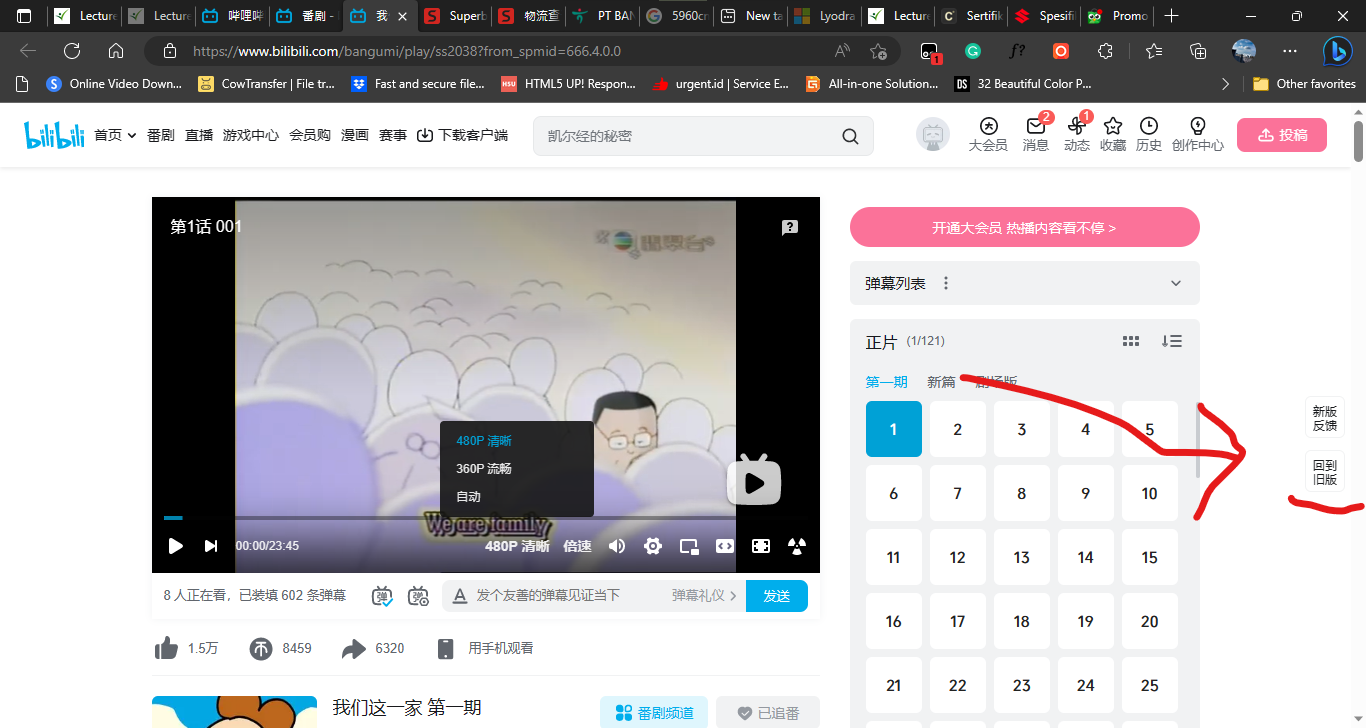Image resolution: width=1366 pixels, height=728 pixels.
Task: Open 动态 activity feed icon
Action: [1077, 134]
